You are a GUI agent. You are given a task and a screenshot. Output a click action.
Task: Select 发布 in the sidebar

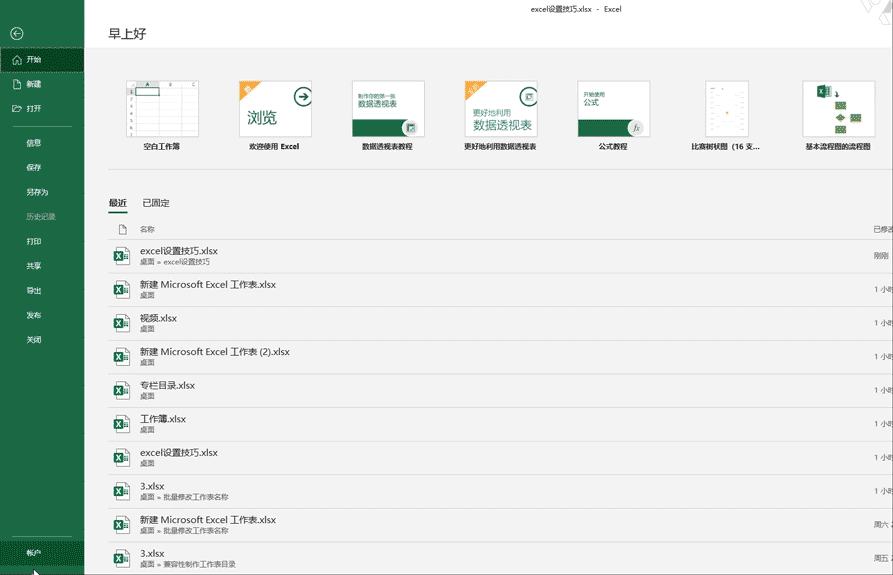point(34,315)
